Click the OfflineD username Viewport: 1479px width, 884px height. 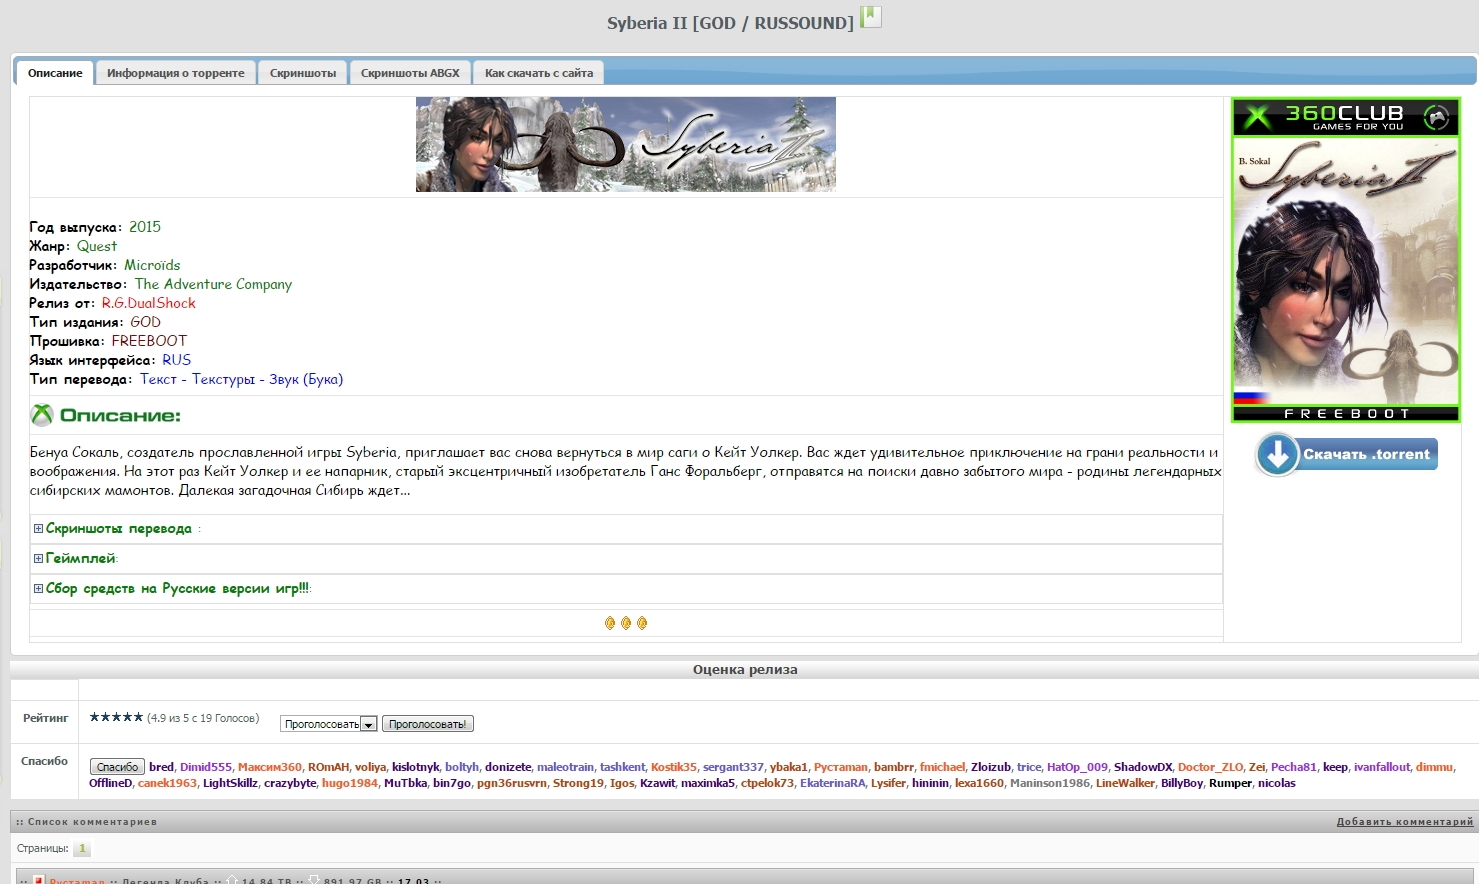[x=111, y=783]
